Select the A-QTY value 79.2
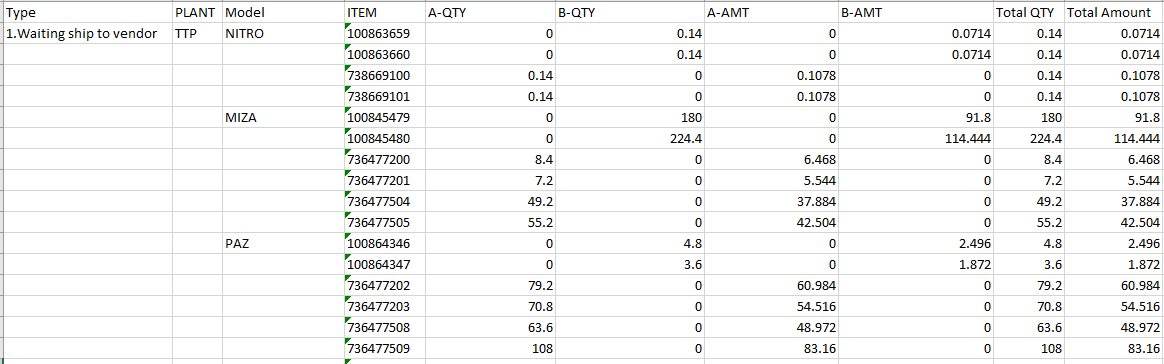 [x=490, y=285]
